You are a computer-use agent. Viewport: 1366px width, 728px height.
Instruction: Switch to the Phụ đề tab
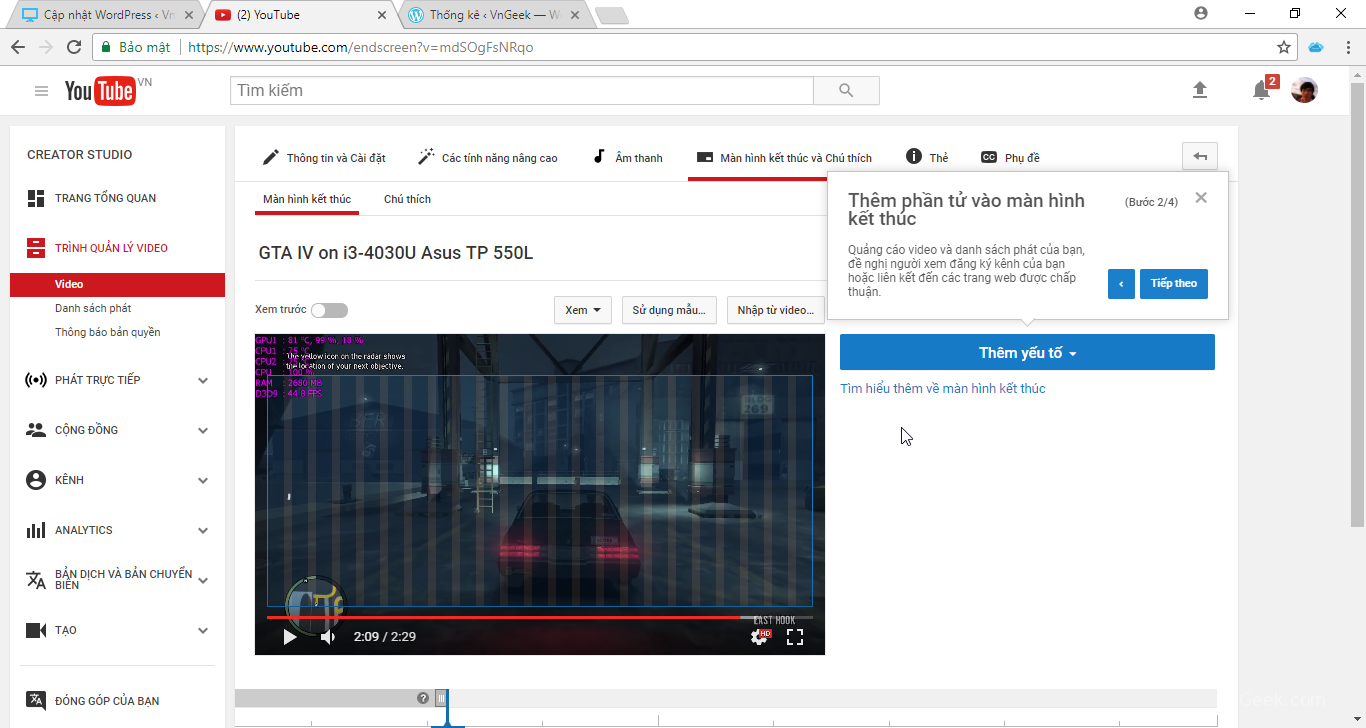[1010, 157]
